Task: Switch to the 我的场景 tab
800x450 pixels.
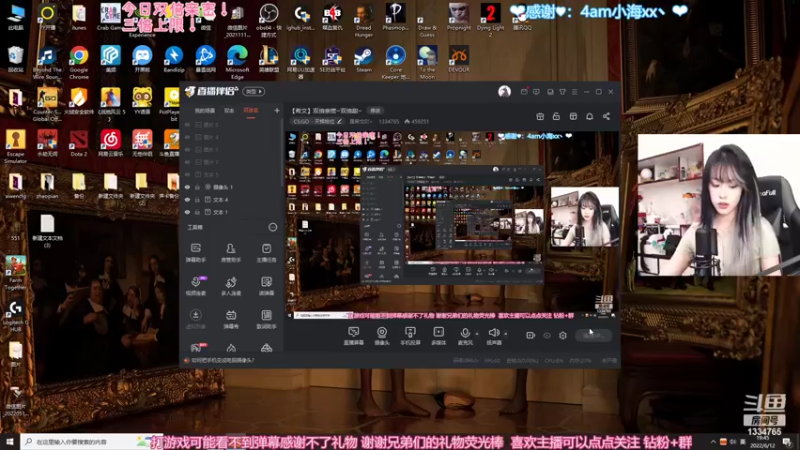Action: tap(205, 110)
